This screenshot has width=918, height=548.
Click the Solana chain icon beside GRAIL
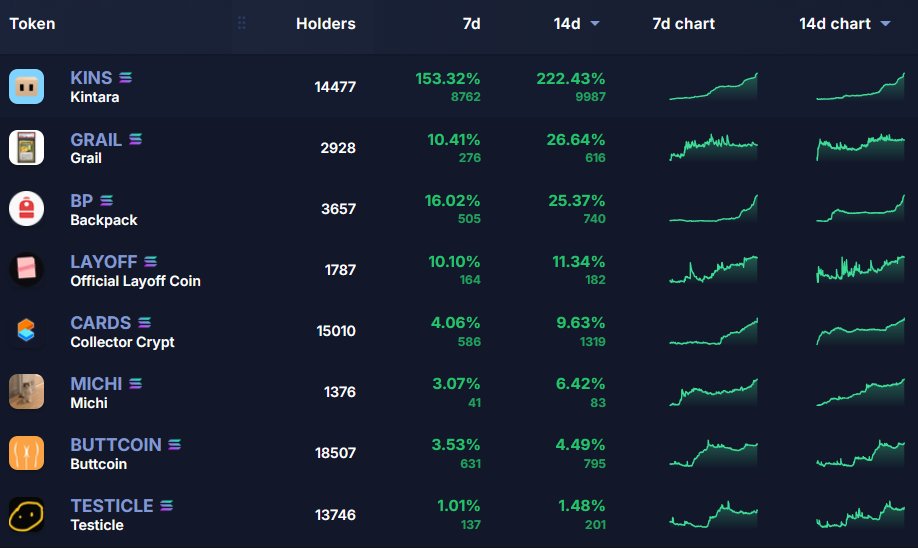(x=135, y=139)
